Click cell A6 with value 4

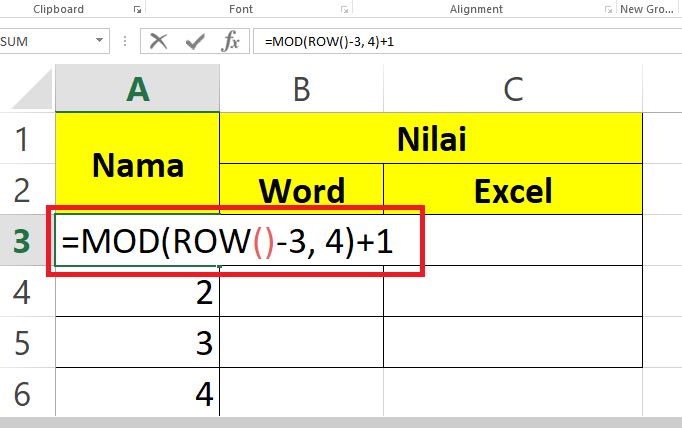coord(137,393)
